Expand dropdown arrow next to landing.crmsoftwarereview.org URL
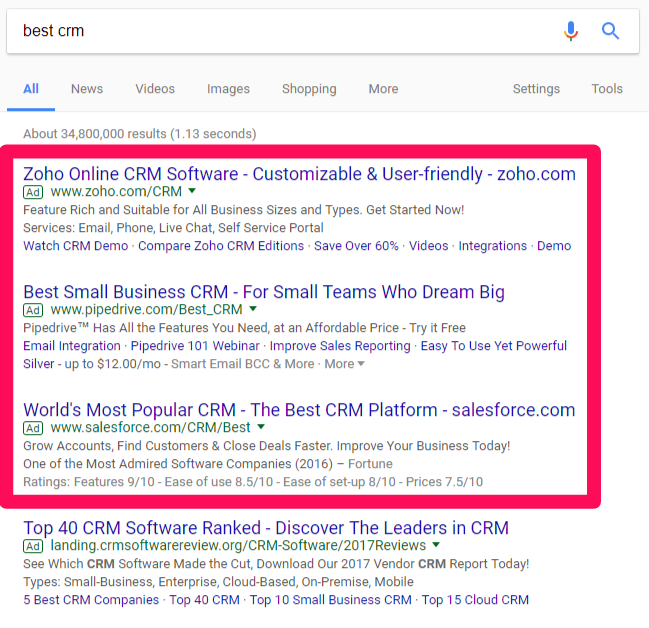 [436, 545]
